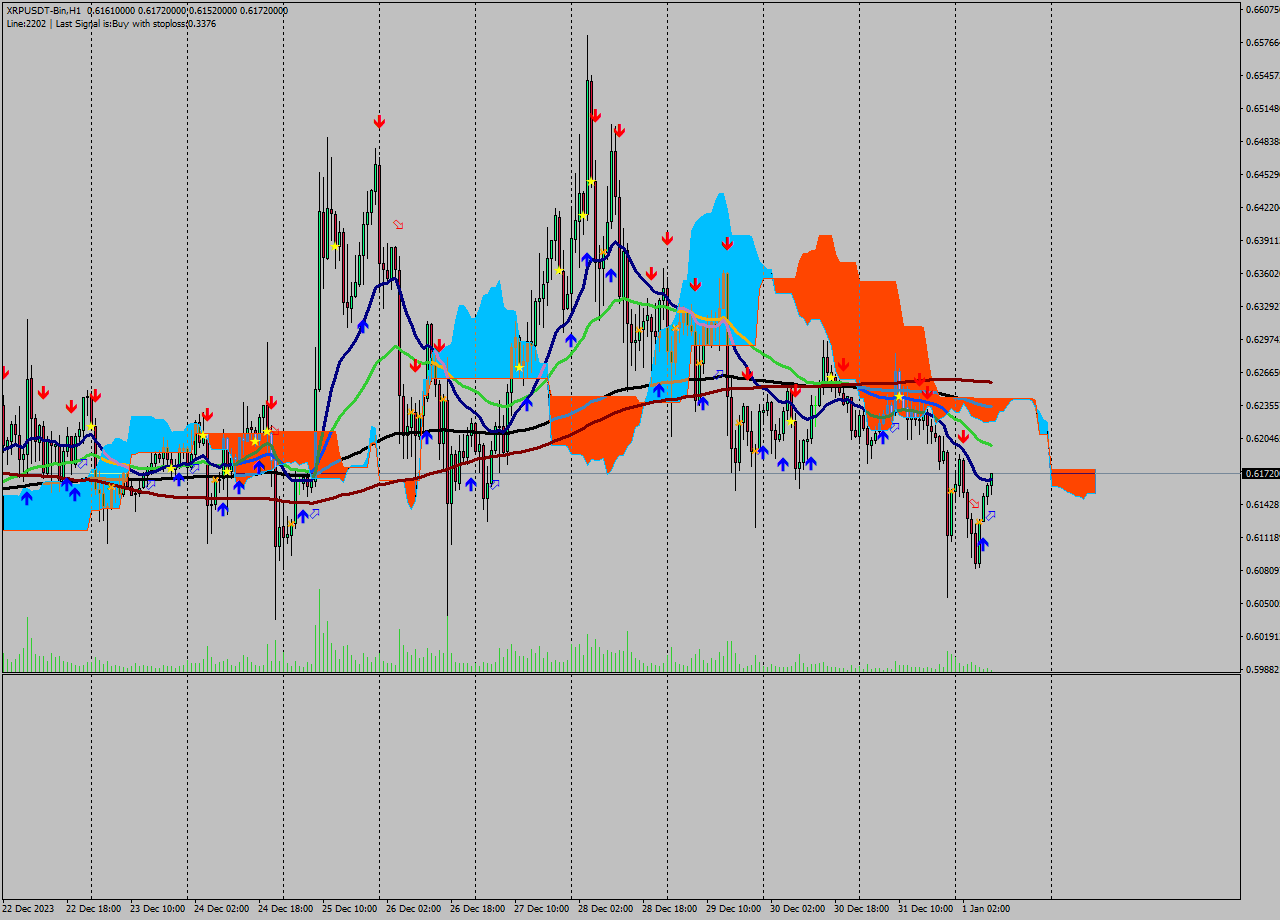This screenshot has width=1280, height=920.
Task: Click the '24 Dec 18:00' time label
Action: pos(285,909)
